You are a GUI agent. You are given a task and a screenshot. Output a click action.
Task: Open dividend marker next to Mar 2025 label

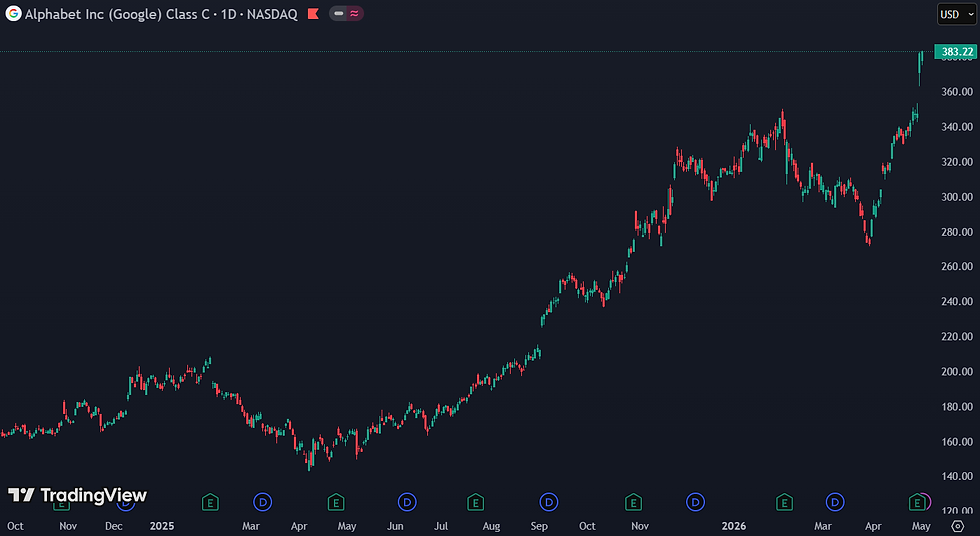[x=262, y=502]
